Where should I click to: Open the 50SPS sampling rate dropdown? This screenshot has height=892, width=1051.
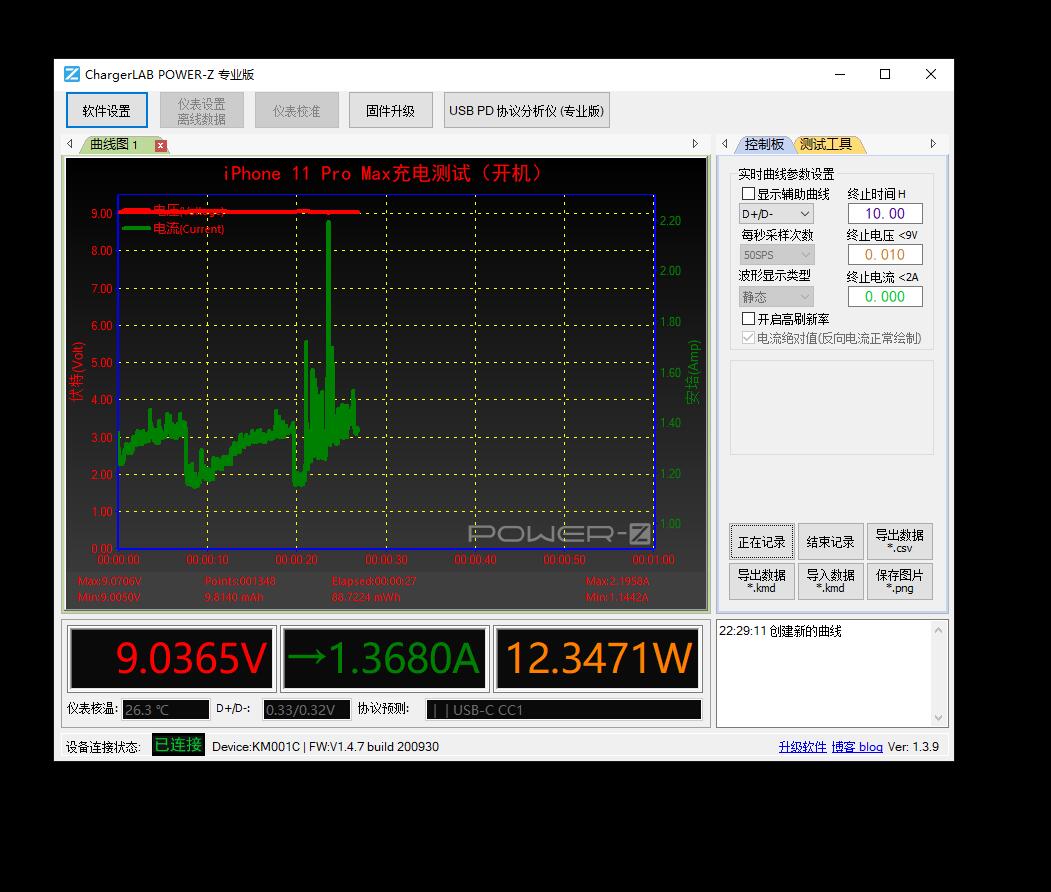(776, 255)
